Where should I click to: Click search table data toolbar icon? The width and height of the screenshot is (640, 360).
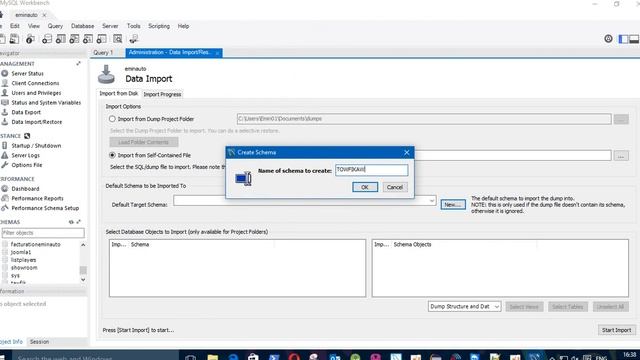pos(118,39)
